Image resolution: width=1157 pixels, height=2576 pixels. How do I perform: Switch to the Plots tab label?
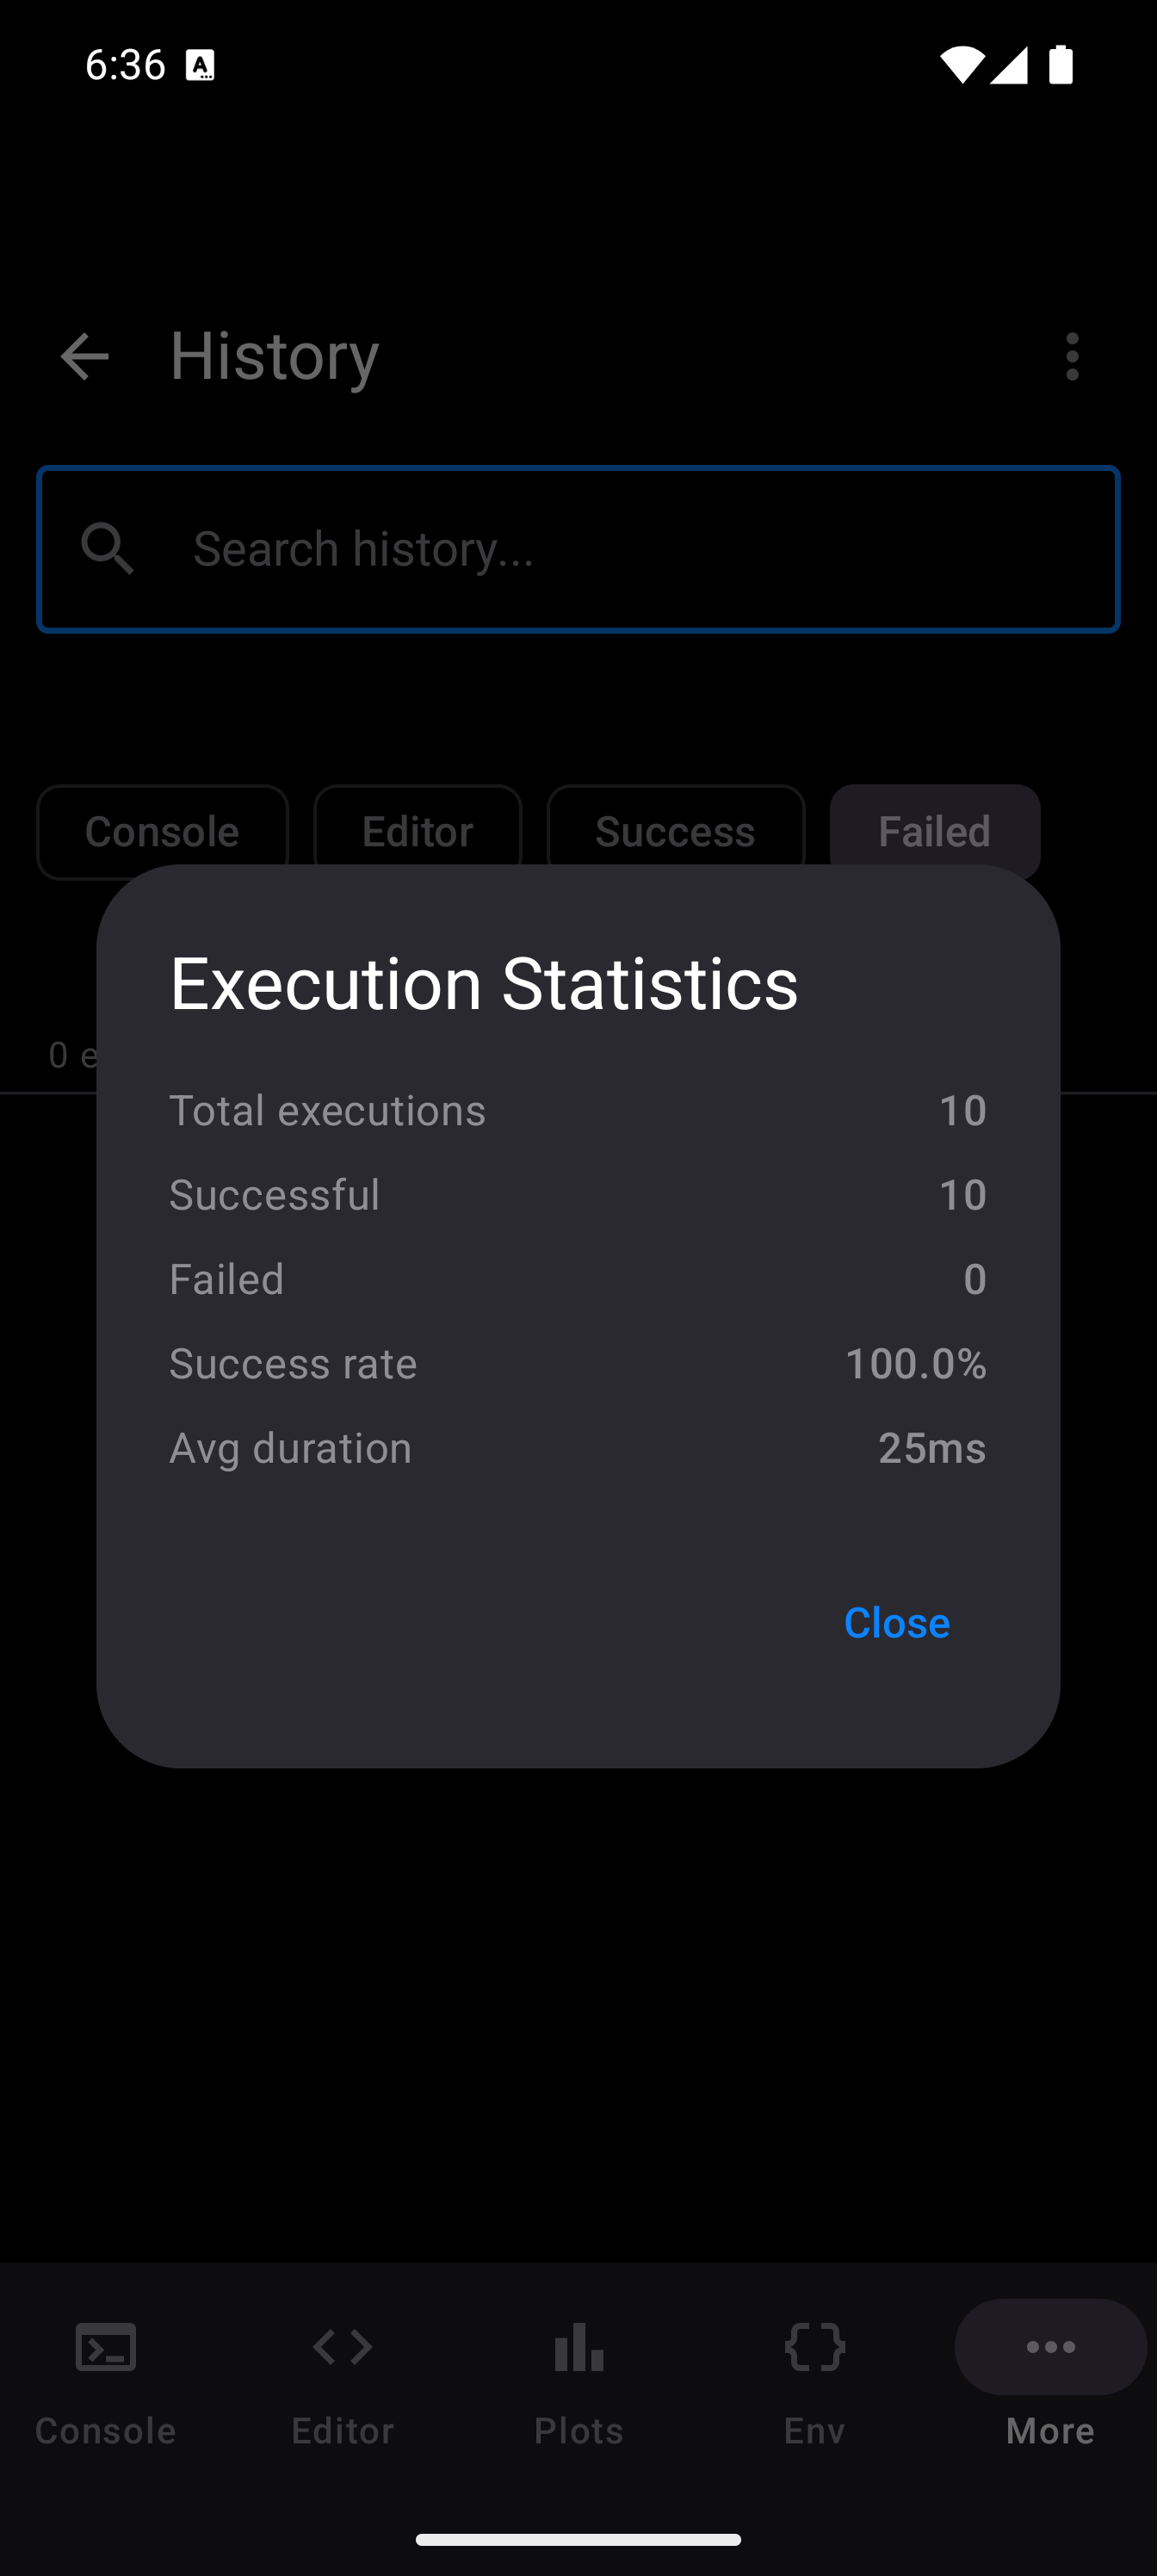[579, 2430]
